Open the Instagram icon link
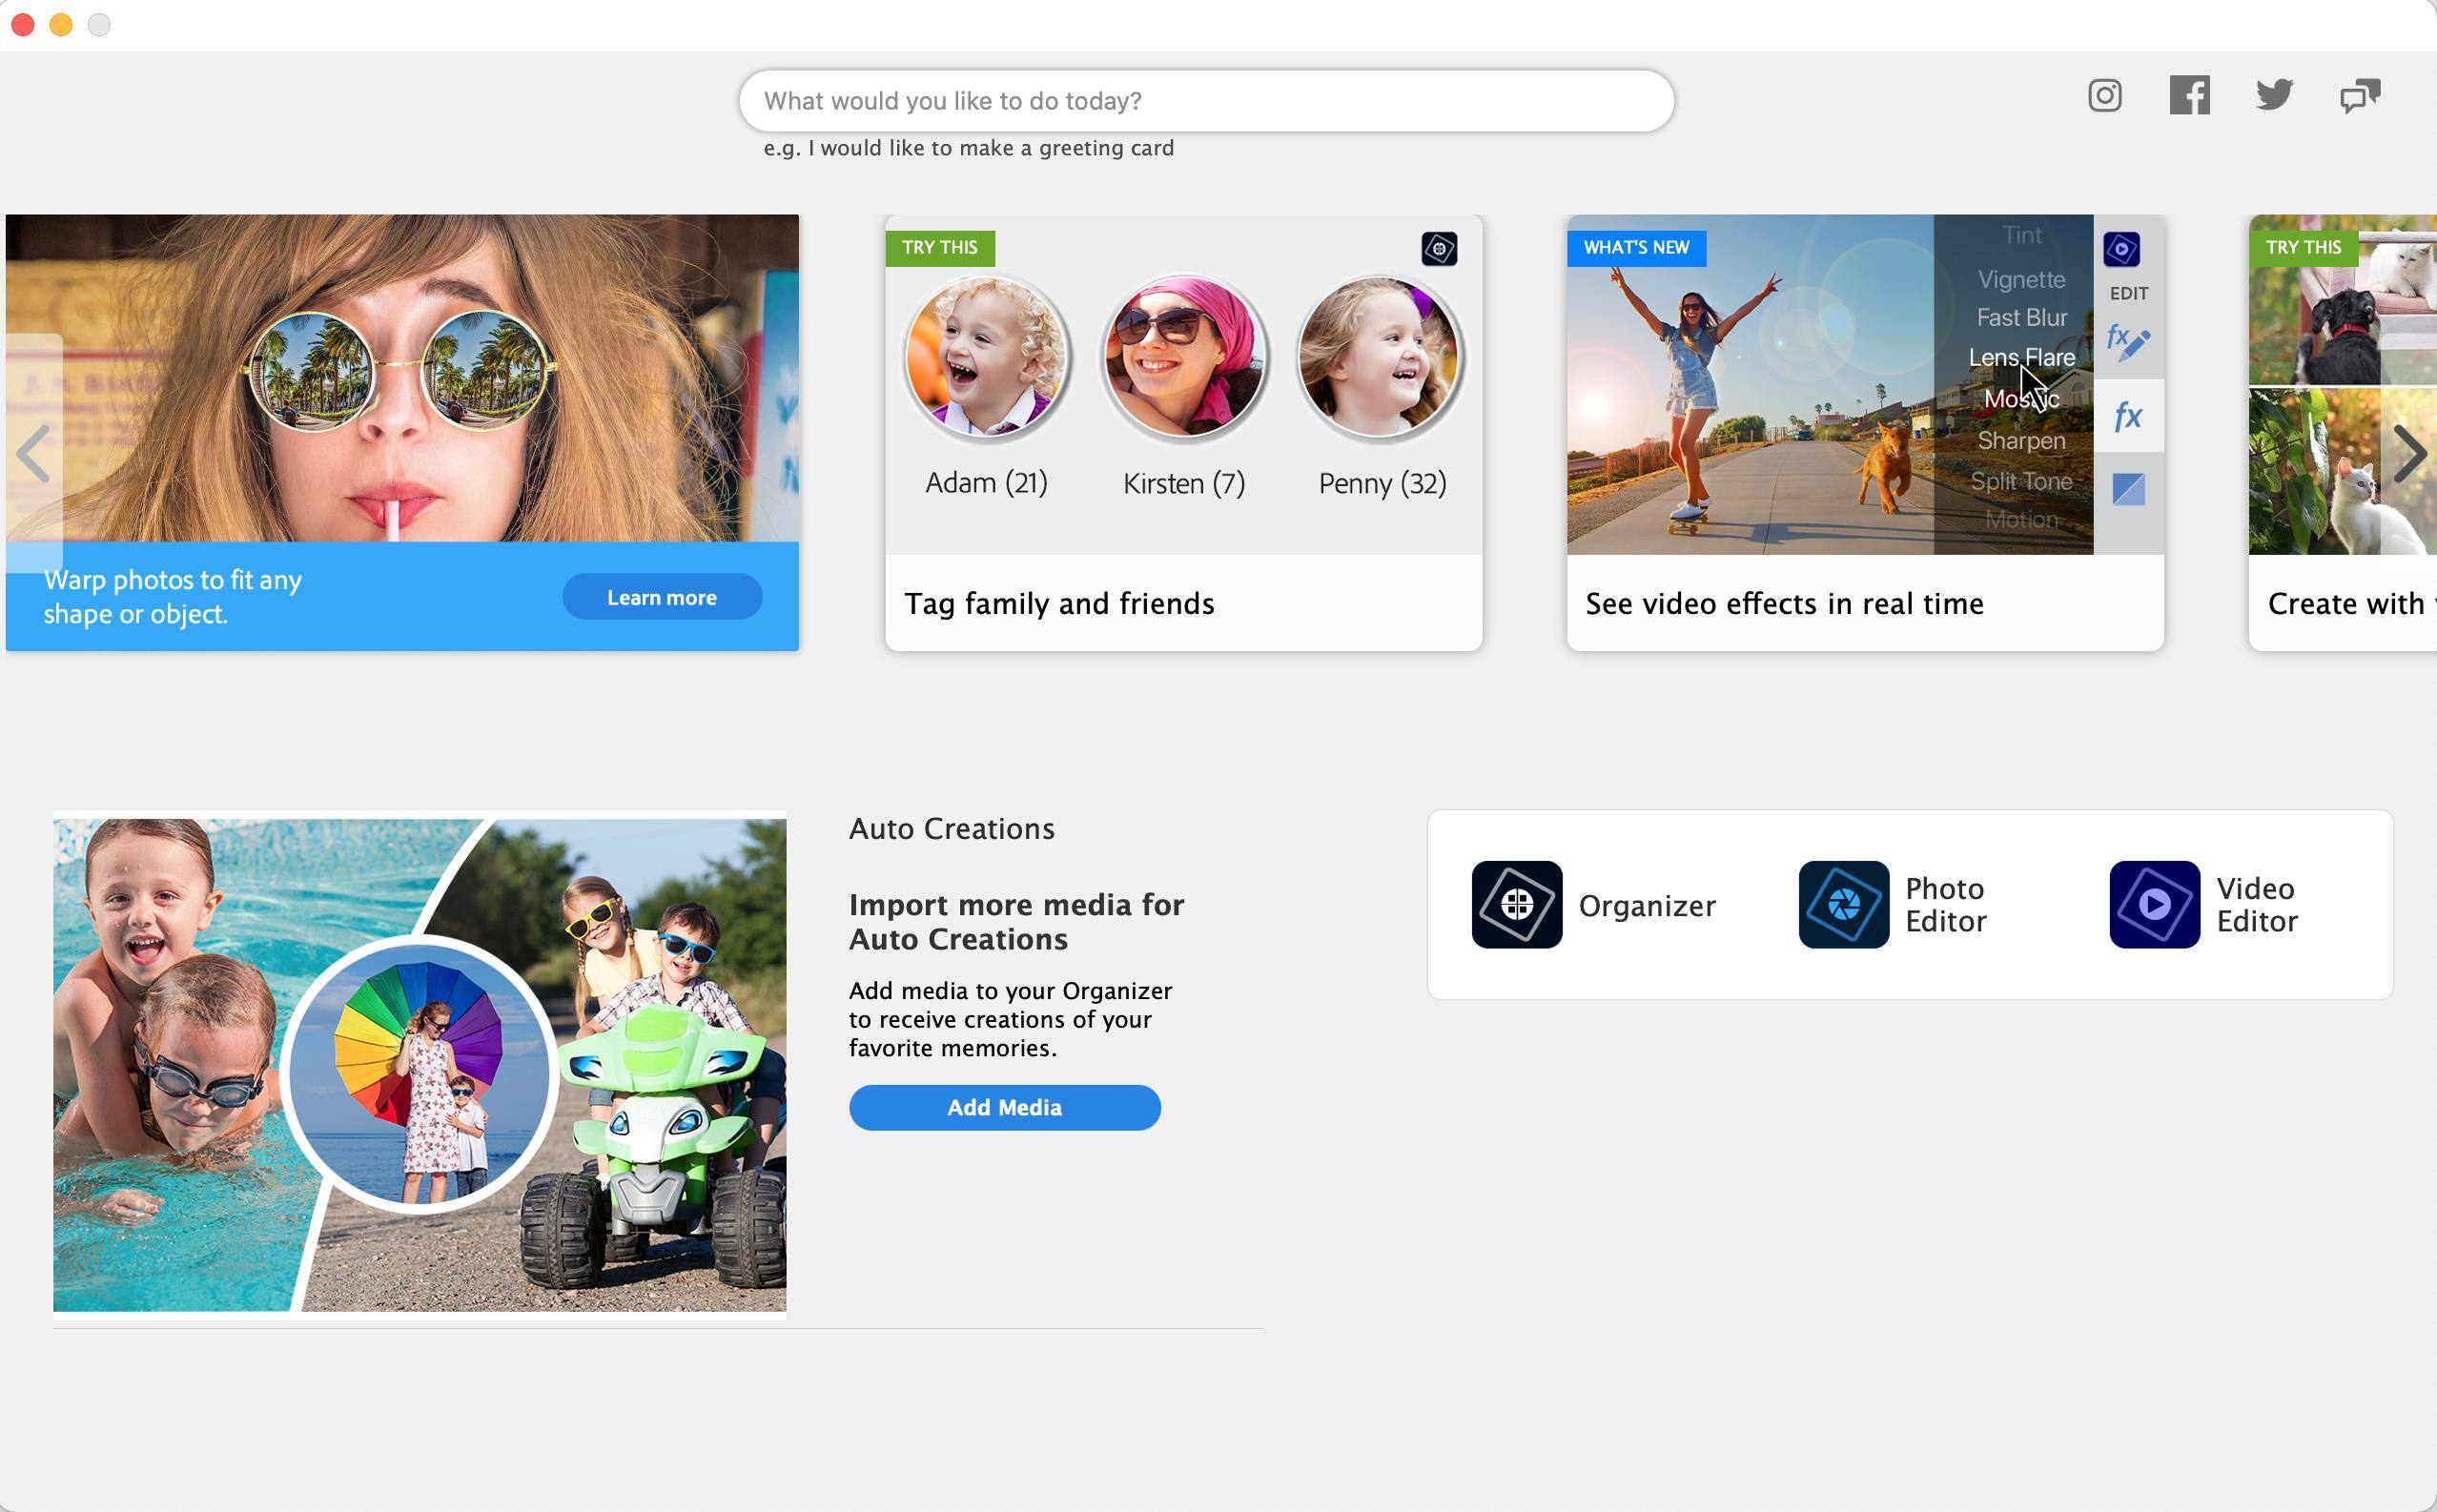Image resolution: width=2437 pixels, height=1512 pixels. pyautogui.click(x=2104, y=96)
